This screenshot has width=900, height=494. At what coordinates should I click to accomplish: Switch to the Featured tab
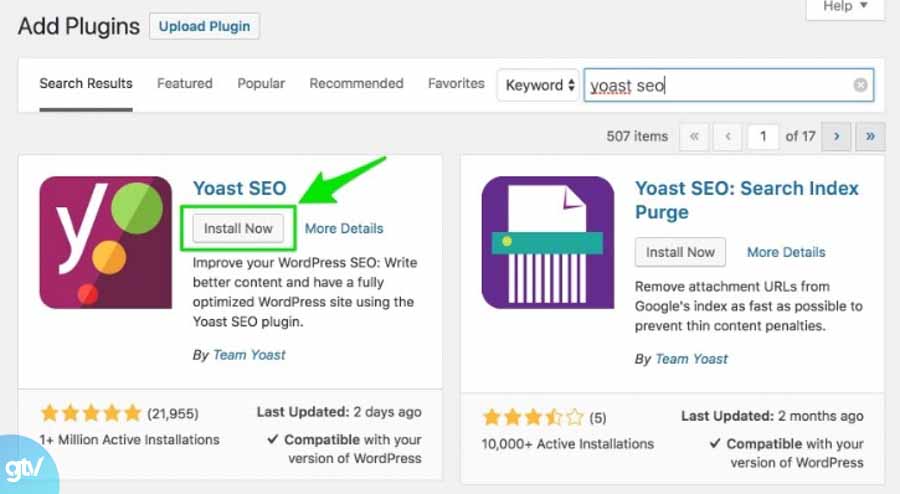click(x=185, y=84)
